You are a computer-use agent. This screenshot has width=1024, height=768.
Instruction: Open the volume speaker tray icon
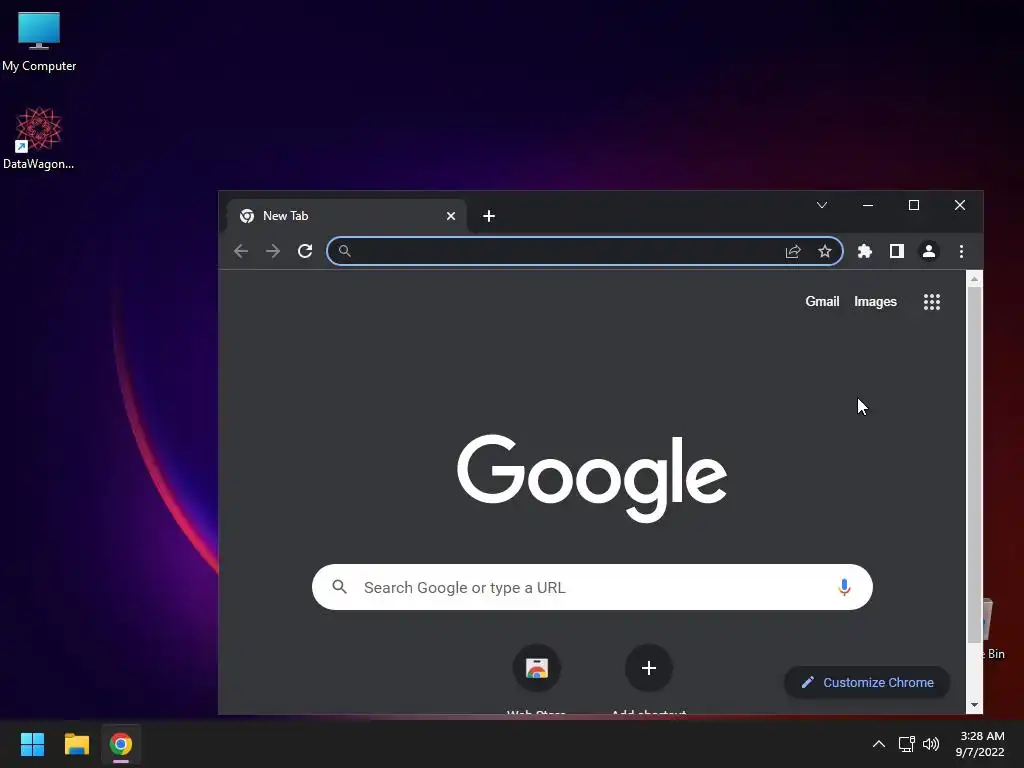click(x=931, y=744)
